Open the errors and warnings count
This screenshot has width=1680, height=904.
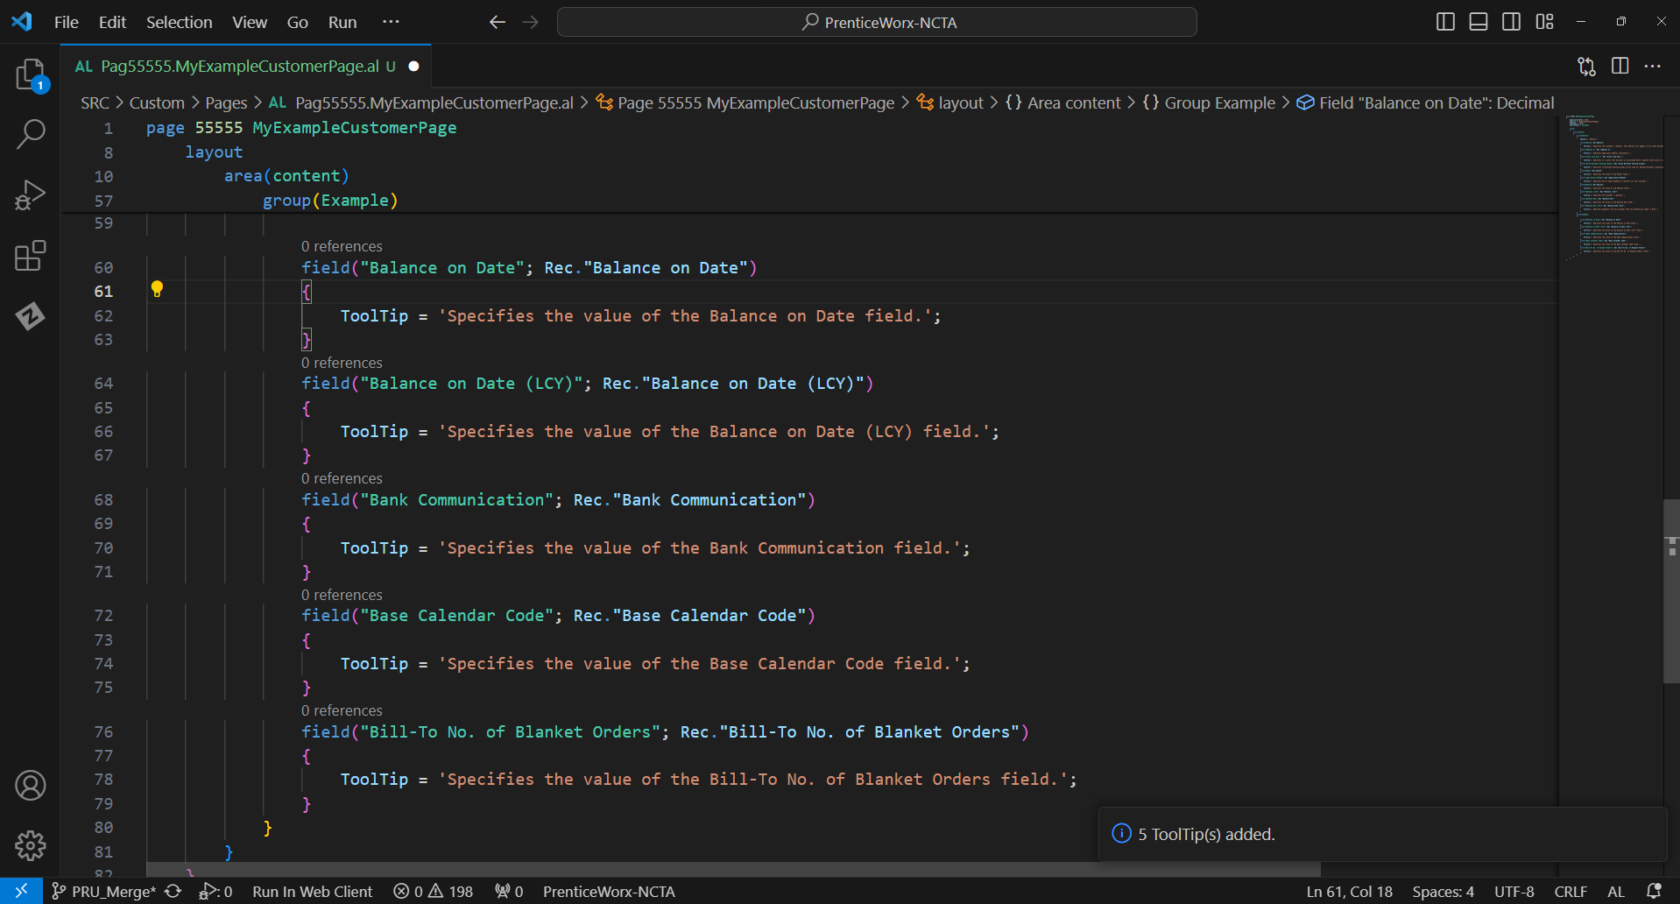[432, 891]
